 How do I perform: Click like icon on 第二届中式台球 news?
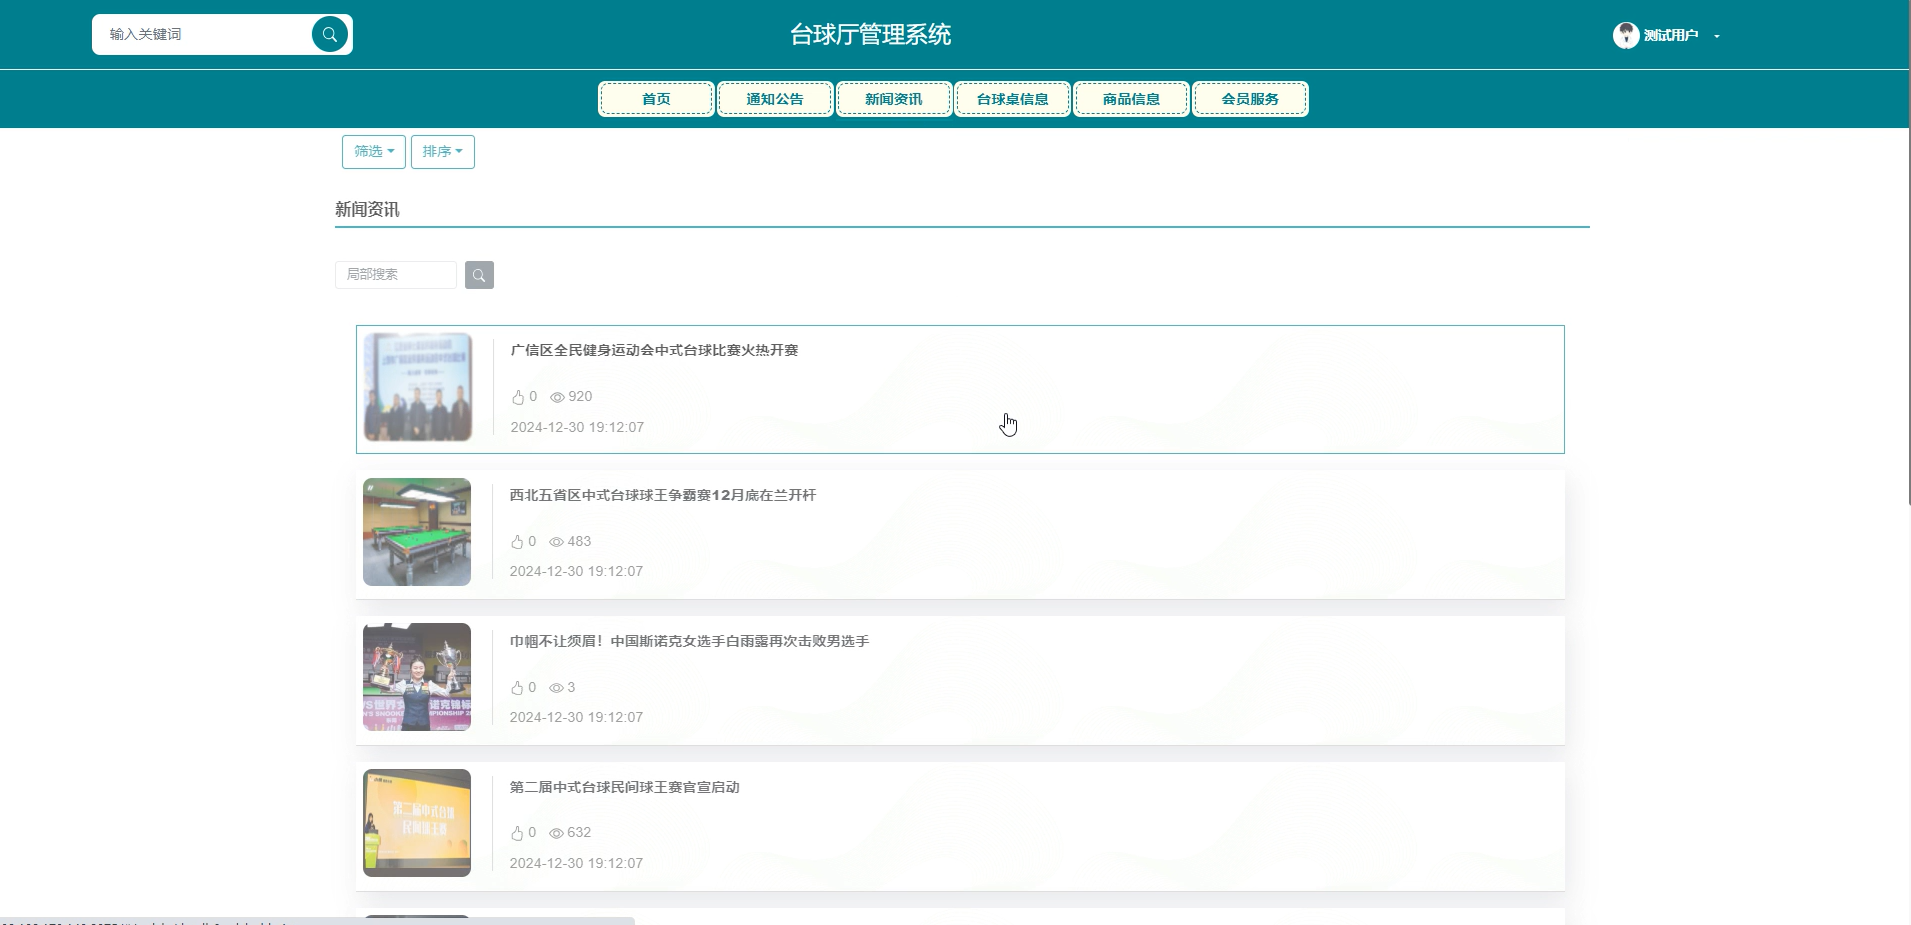(517, 833)
